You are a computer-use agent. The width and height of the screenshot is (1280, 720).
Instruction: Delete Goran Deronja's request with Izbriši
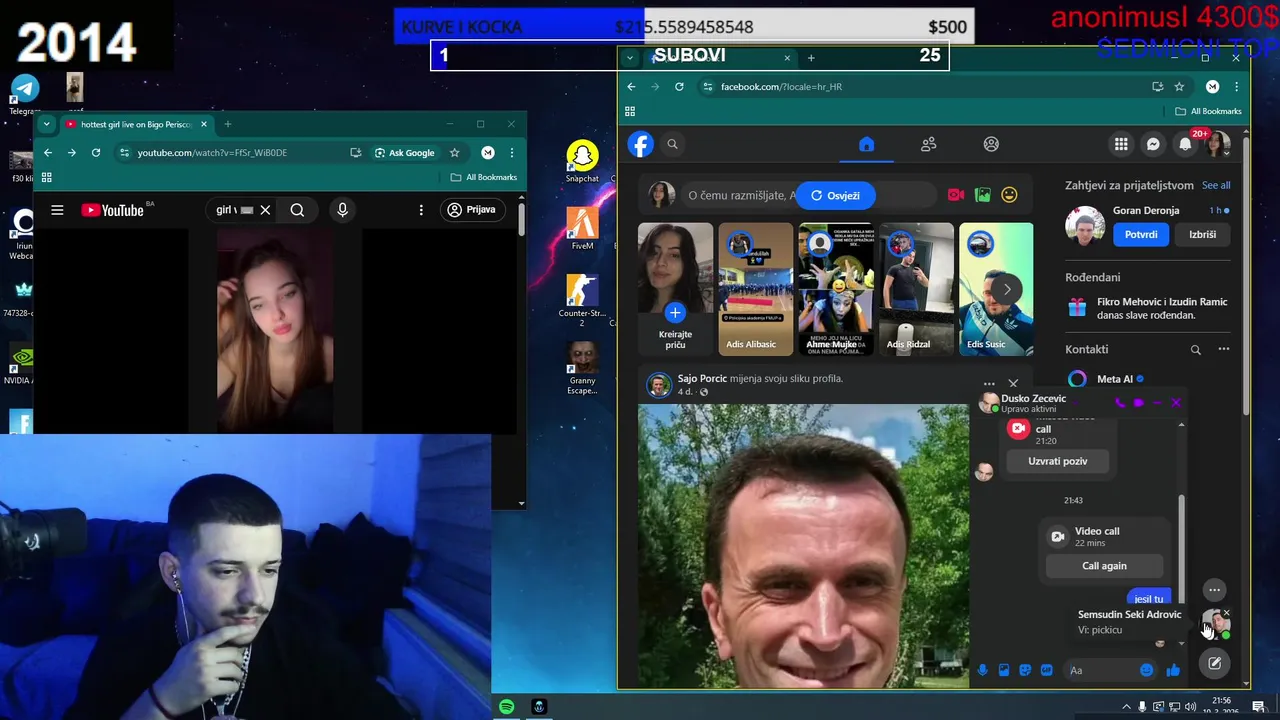point(1203,234)
